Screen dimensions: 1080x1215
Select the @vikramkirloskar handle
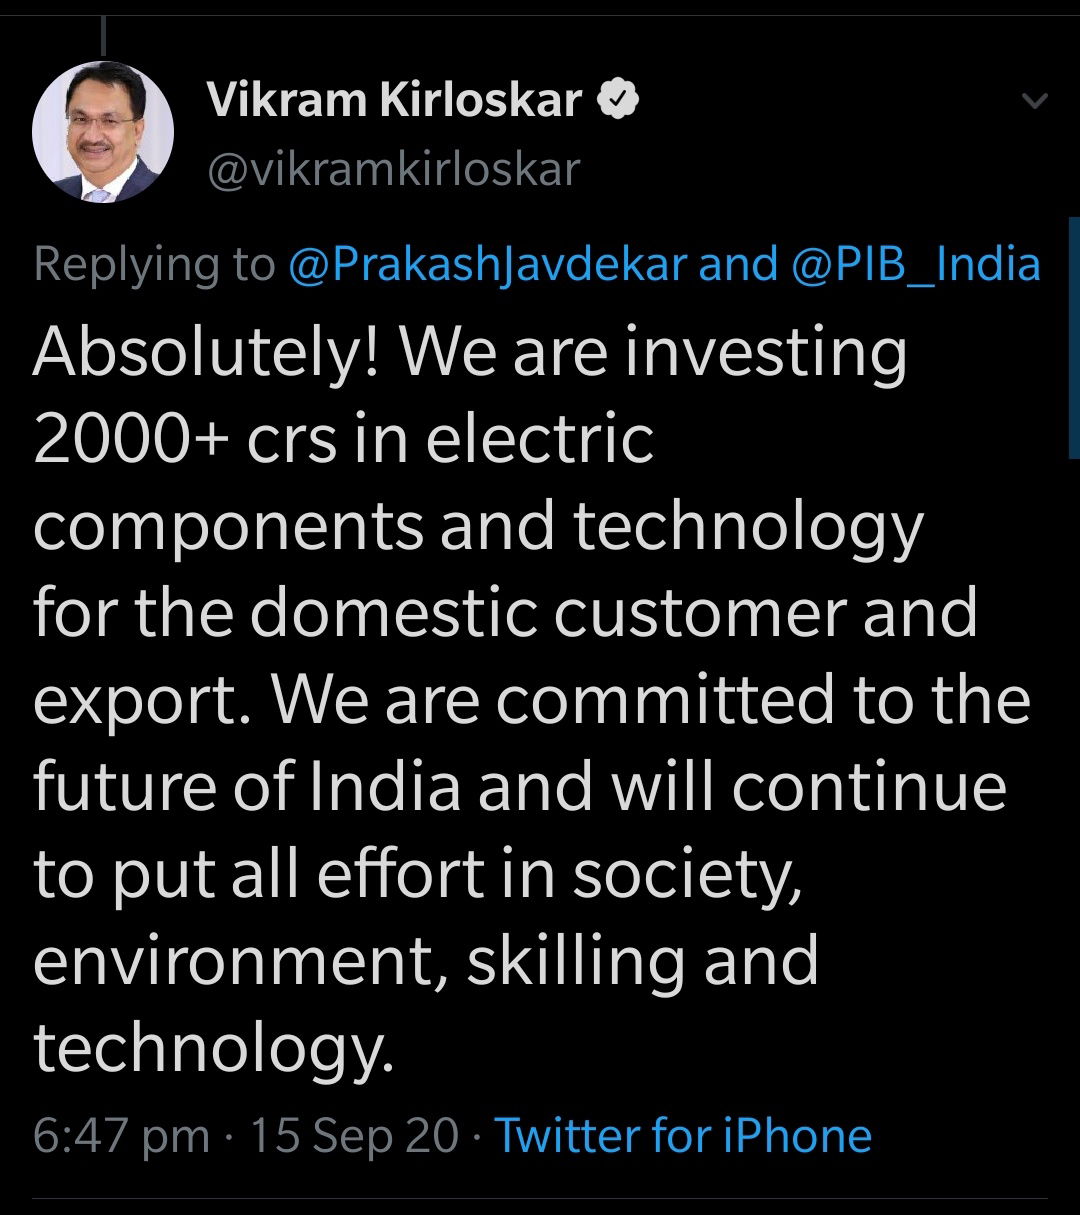tap(393, 169)
